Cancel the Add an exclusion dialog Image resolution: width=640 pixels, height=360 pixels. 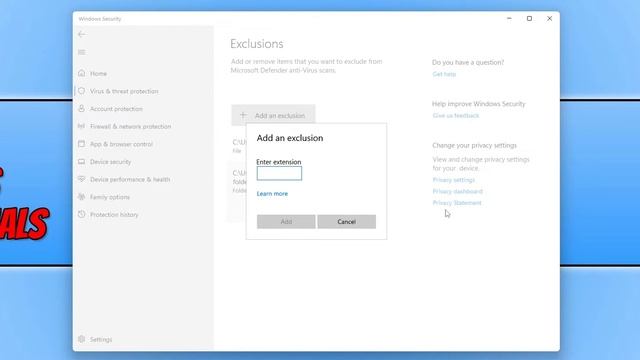coord(347,222)
